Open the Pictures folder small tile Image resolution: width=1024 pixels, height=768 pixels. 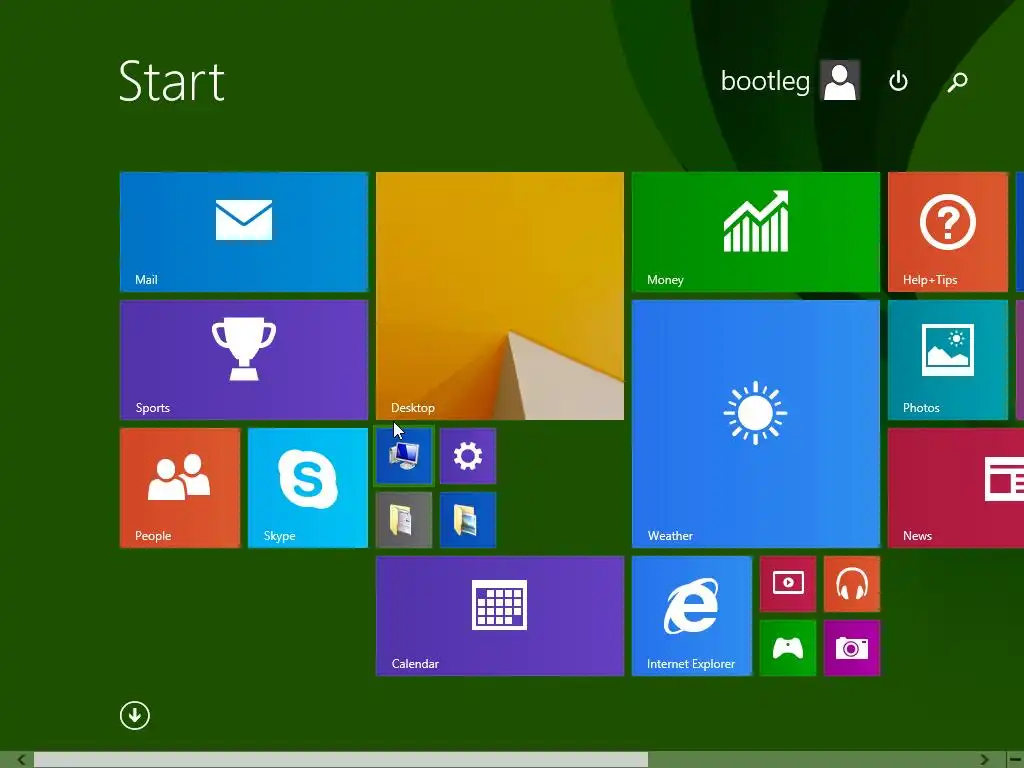pos(468,520)
